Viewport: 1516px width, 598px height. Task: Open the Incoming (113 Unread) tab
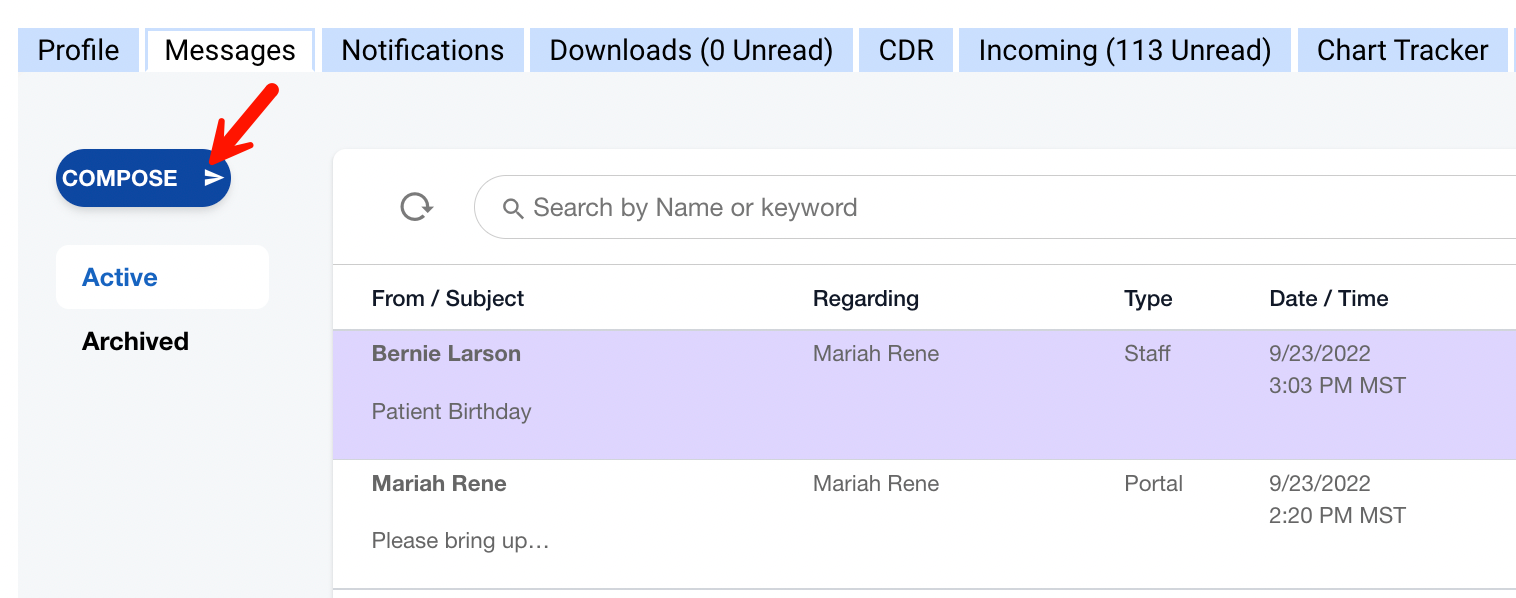[x=1124, y=50]
